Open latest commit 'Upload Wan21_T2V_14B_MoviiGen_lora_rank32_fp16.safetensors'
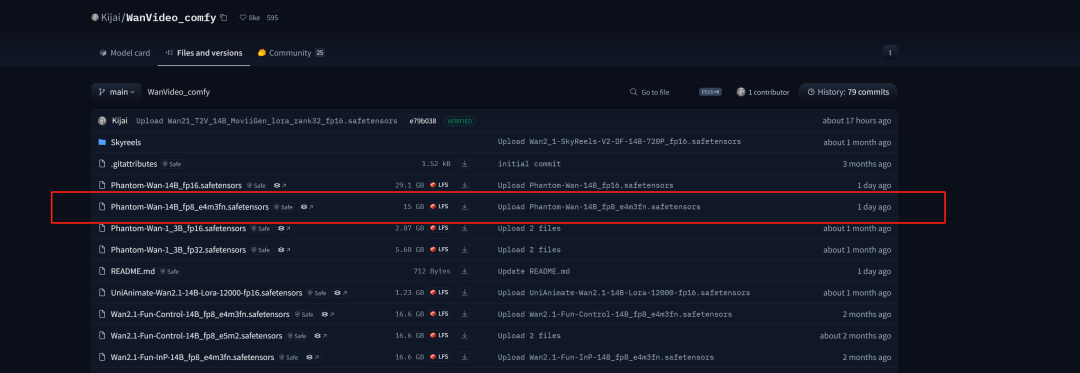Screen dimensions: 1080x373 point(267,120)
